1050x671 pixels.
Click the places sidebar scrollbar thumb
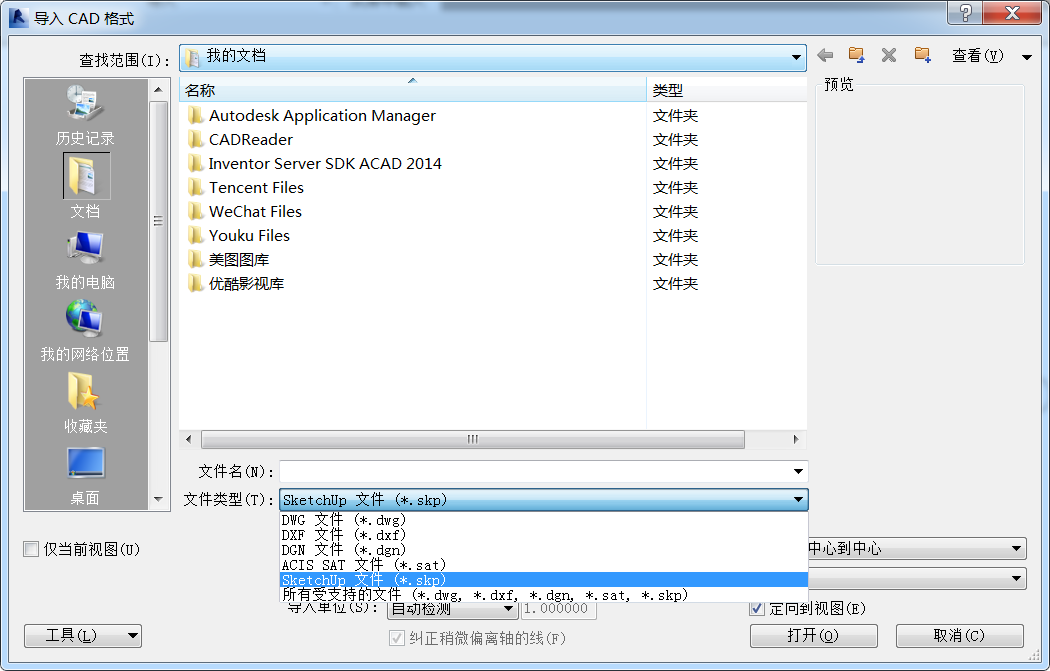[x=158, y=222]
